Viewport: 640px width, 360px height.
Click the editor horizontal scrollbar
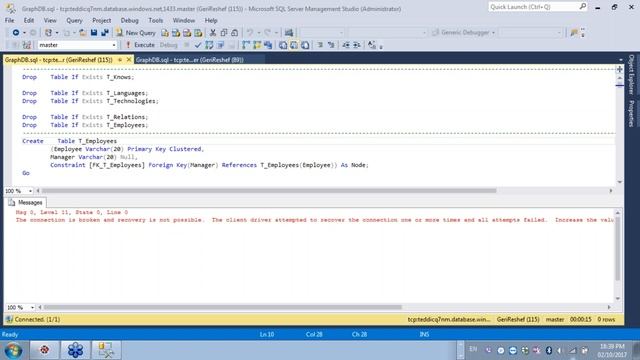269,191
